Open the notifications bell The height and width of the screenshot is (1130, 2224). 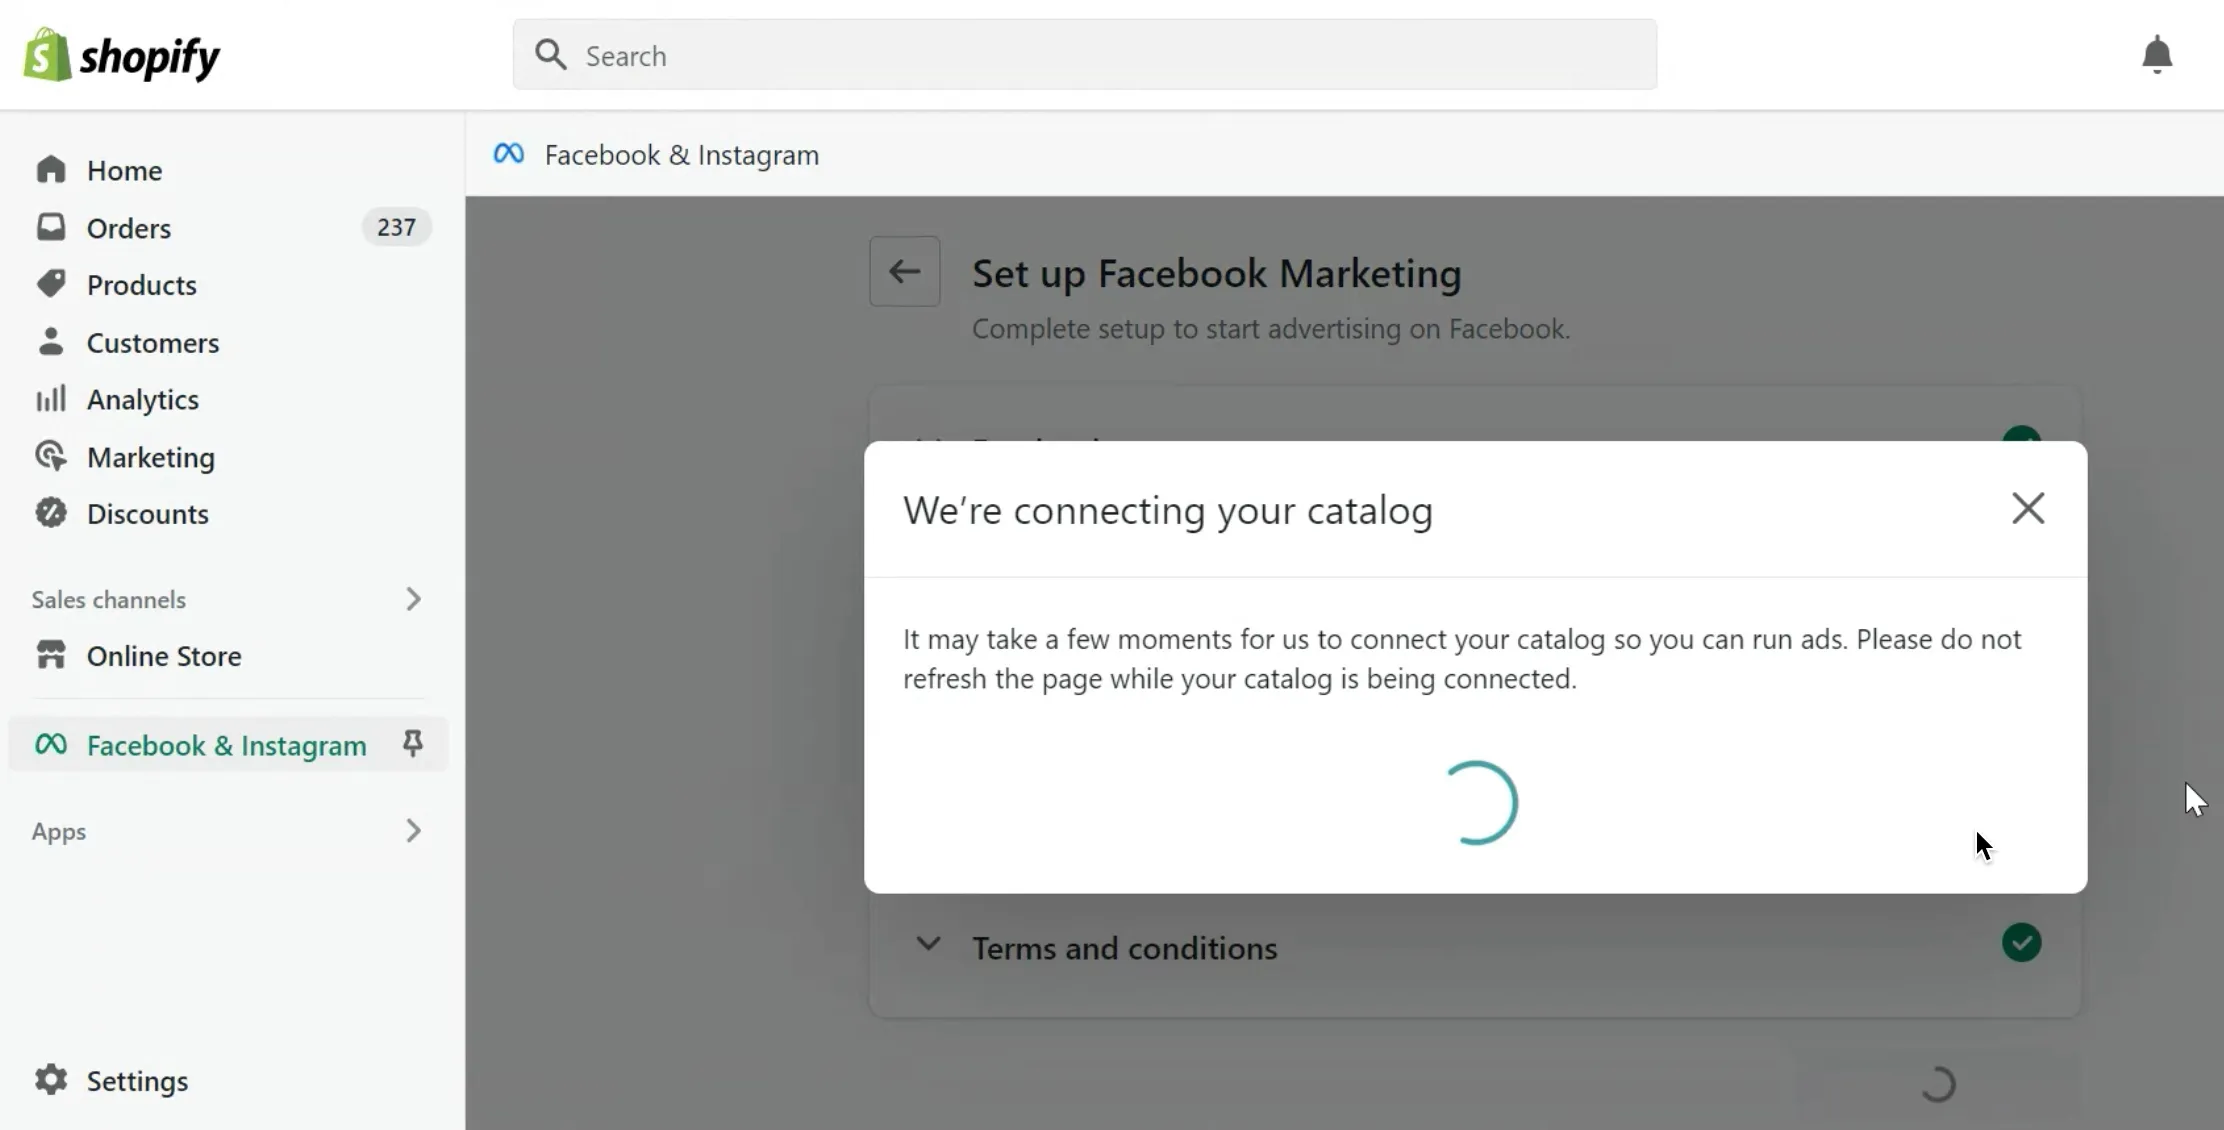[2157, 55]
